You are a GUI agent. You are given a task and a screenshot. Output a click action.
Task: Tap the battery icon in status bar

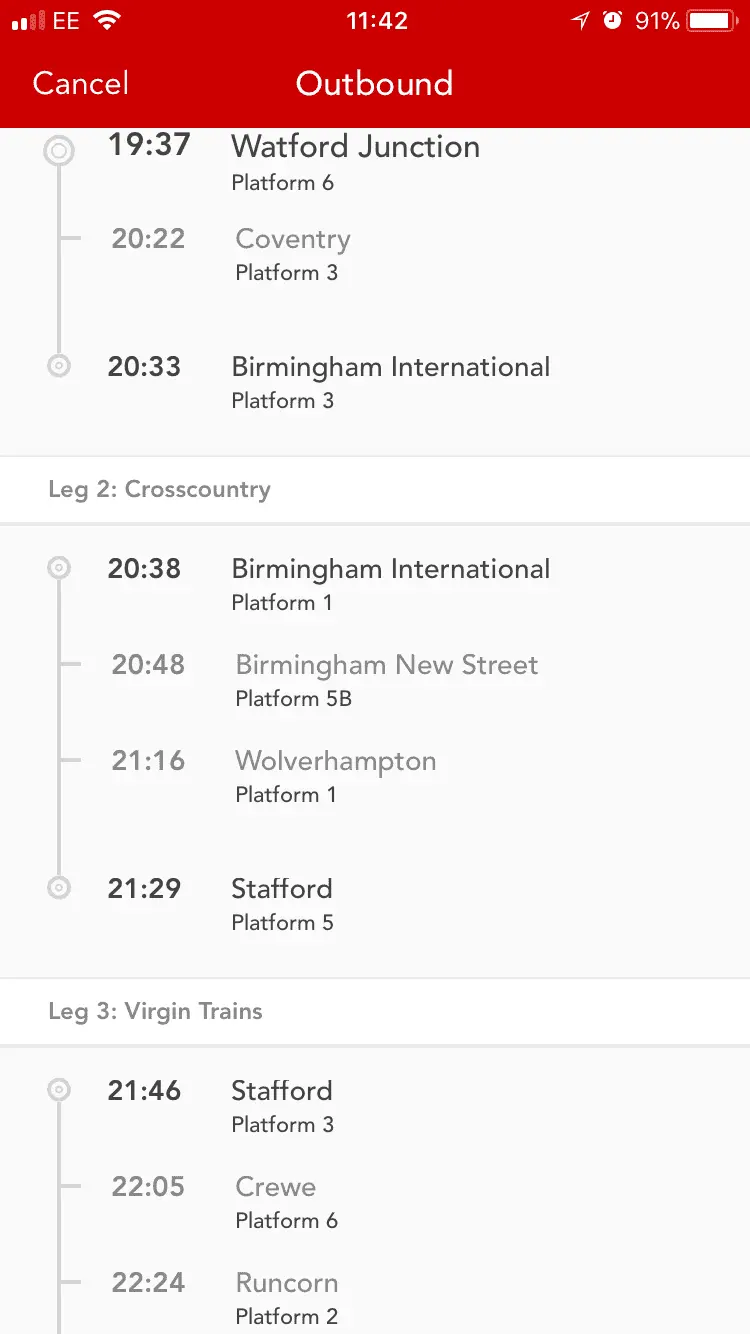712,21
